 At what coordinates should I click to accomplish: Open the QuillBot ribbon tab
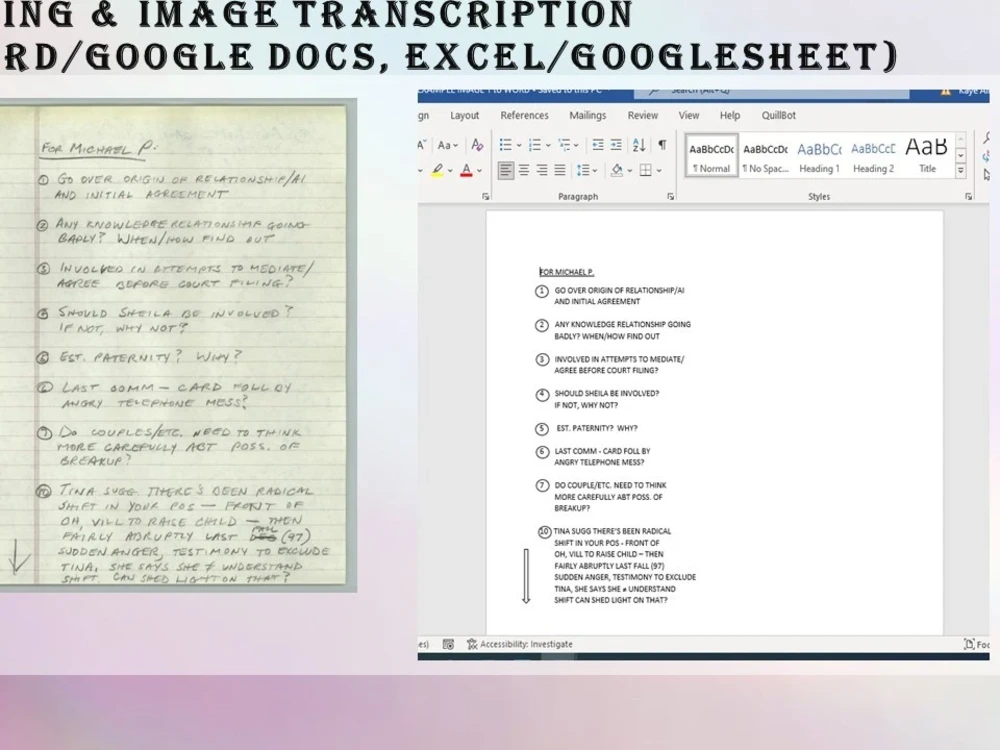coord(778,115)
